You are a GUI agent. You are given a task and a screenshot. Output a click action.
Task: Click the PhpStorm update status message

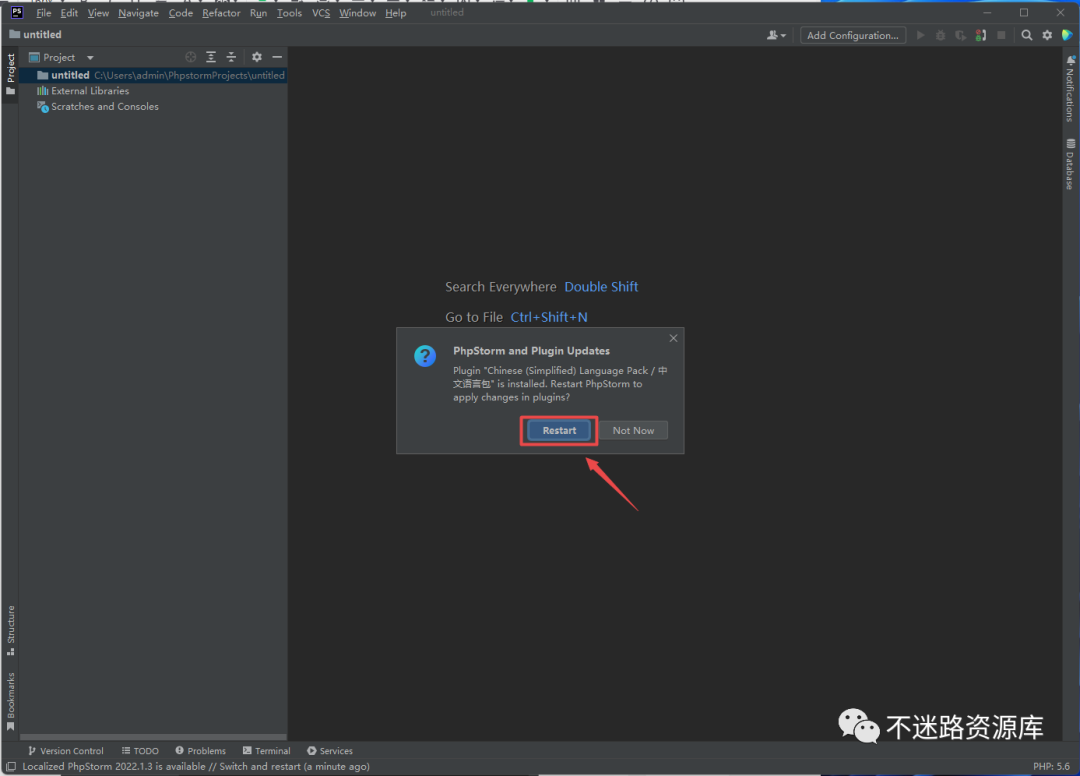coord(196,766)
